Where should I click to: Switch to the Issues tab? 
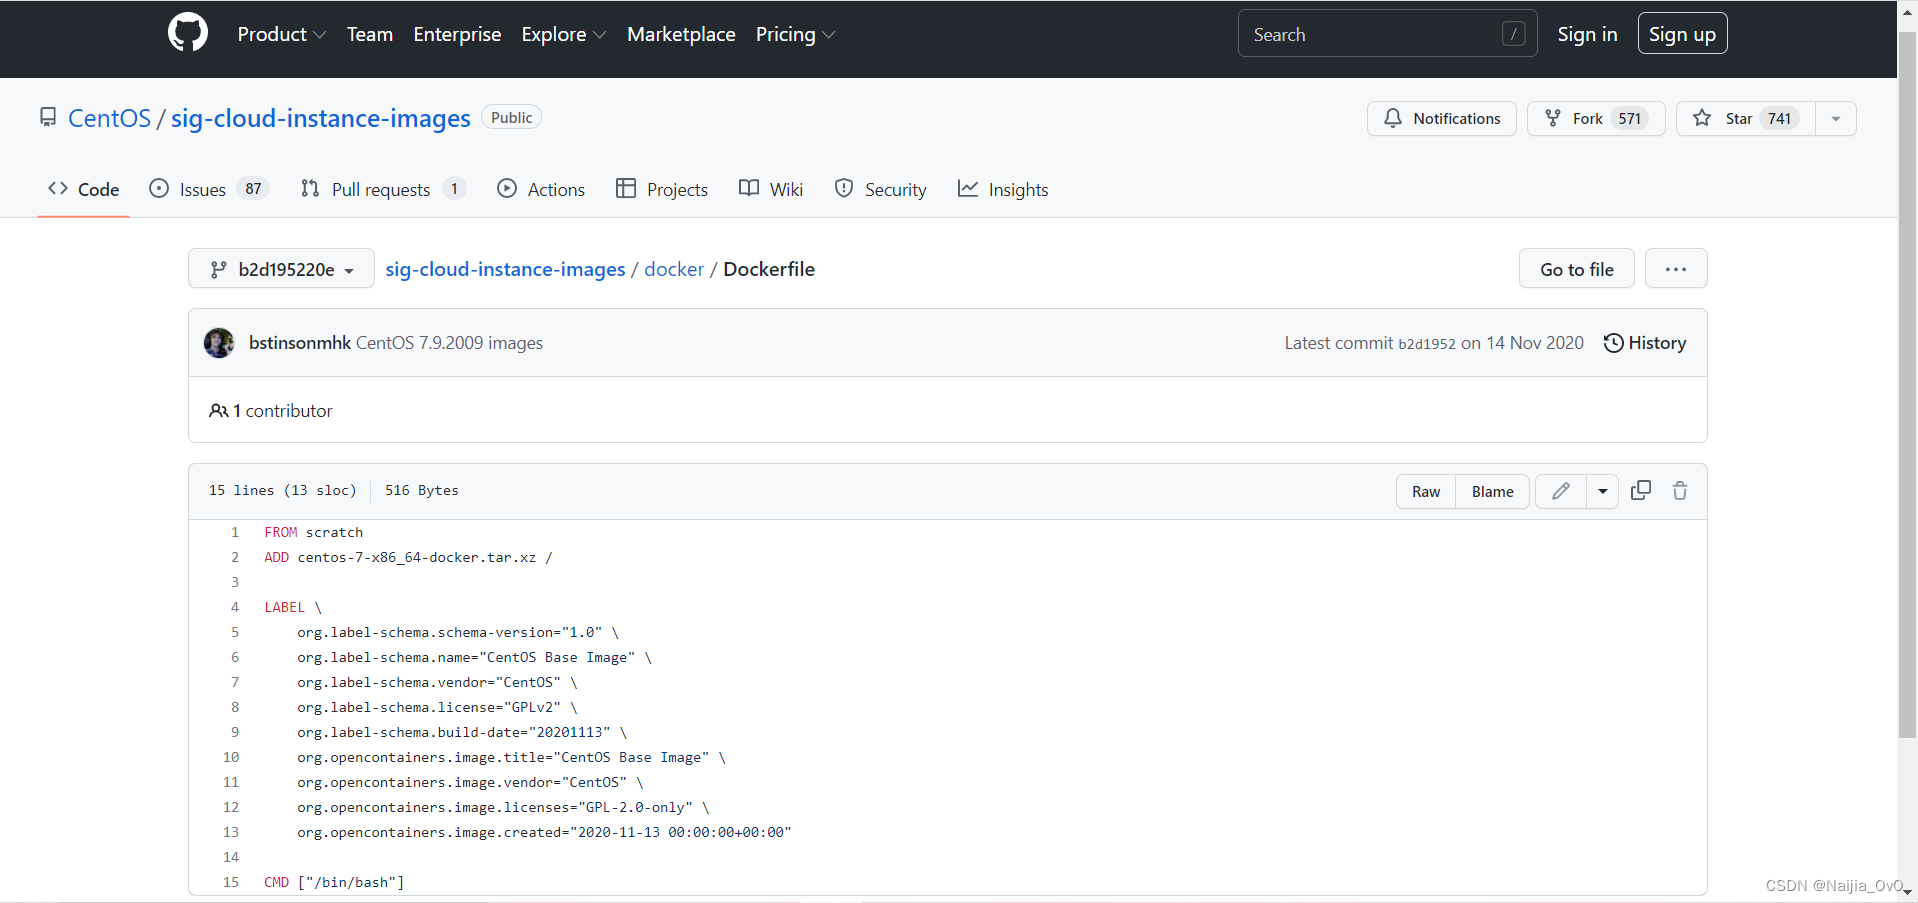pyautogui.click(x=209, y=189)
